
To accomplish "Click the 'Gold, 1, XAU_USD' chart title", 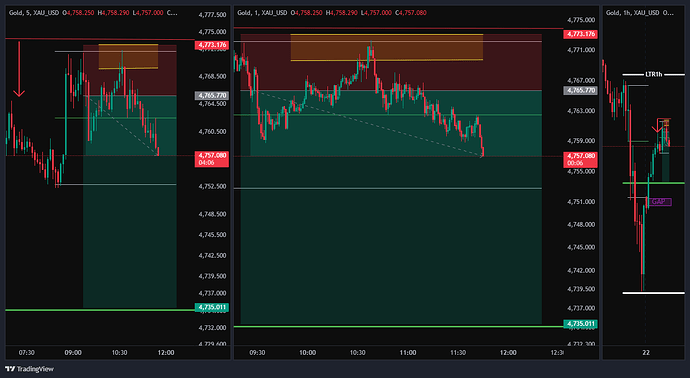I will [x=262, y=13].
